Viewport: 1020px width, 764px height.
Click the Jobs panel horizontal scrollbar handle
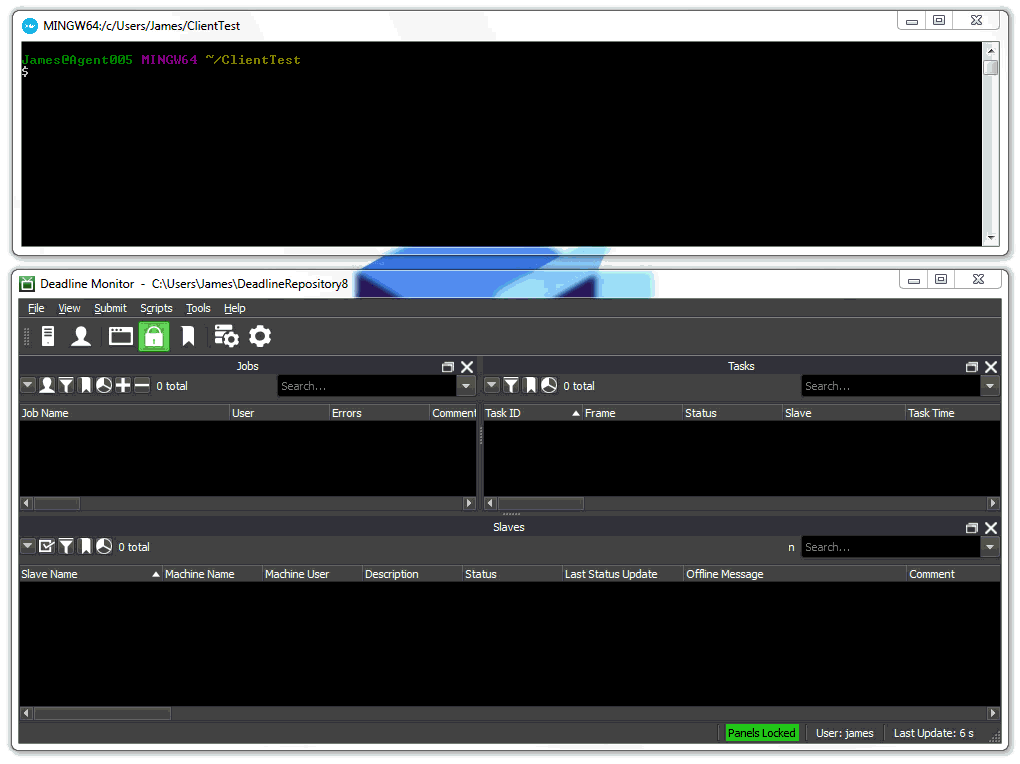click(x=57, y=503)
